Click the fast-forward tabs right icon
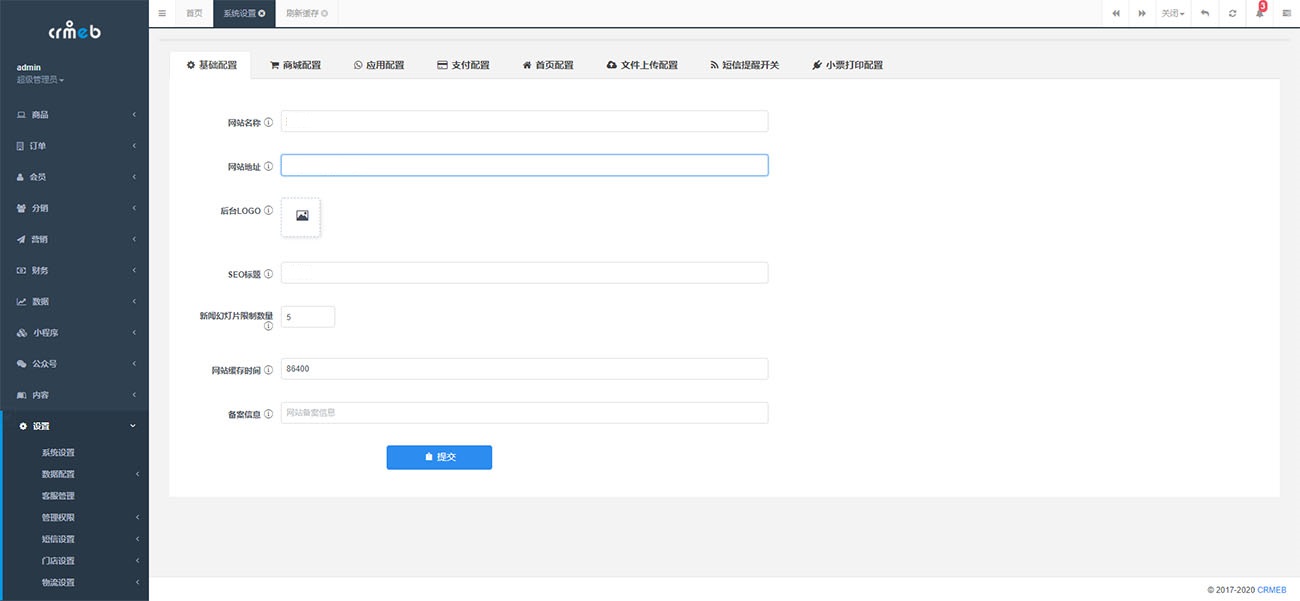Screen dimensions: 1300x601 [1142, 13]
